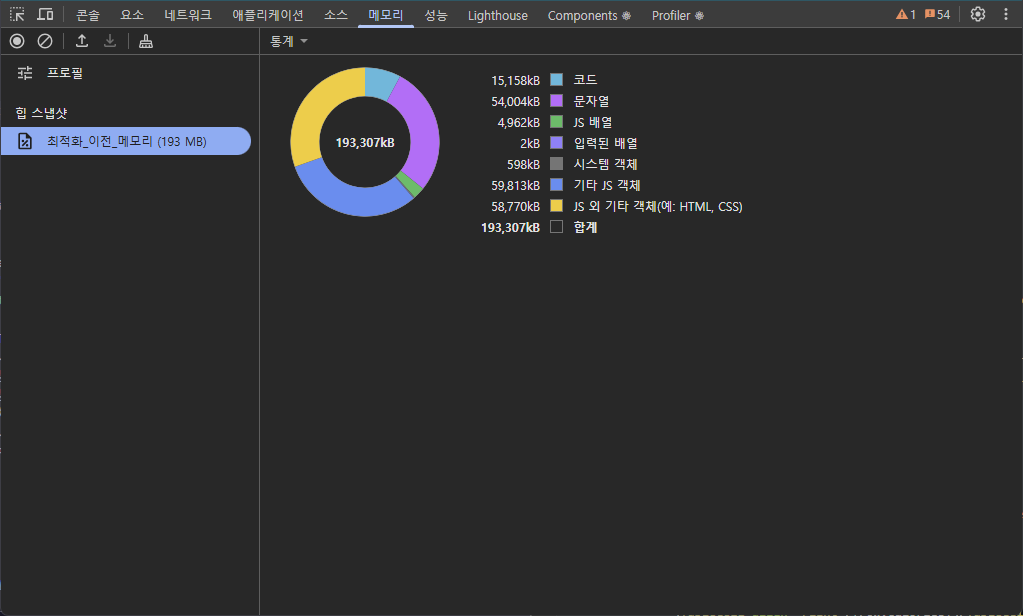This screenshot has width=1023, height=616.
Task: Click the 598kB value
Action: click(523, 164)
